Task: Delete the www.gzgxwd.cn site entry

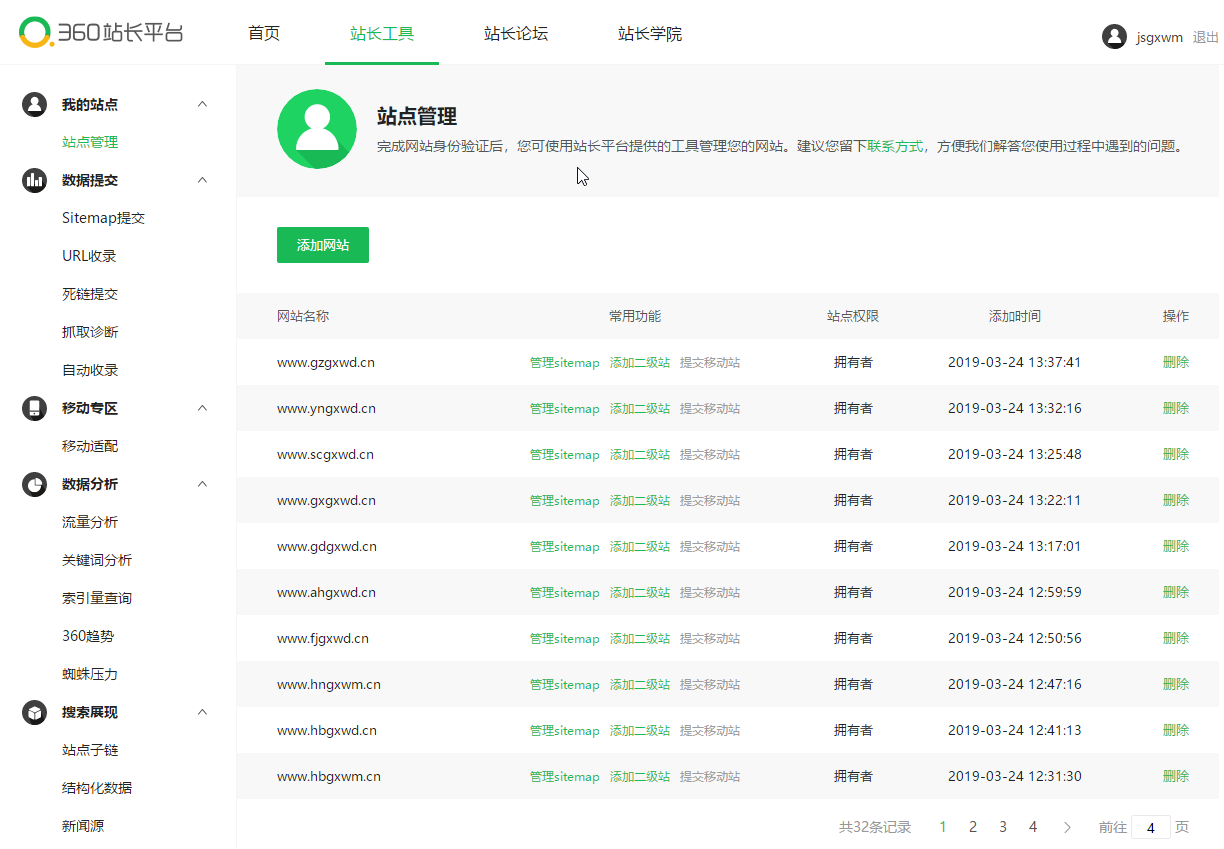Action: tap(1175, 362)
